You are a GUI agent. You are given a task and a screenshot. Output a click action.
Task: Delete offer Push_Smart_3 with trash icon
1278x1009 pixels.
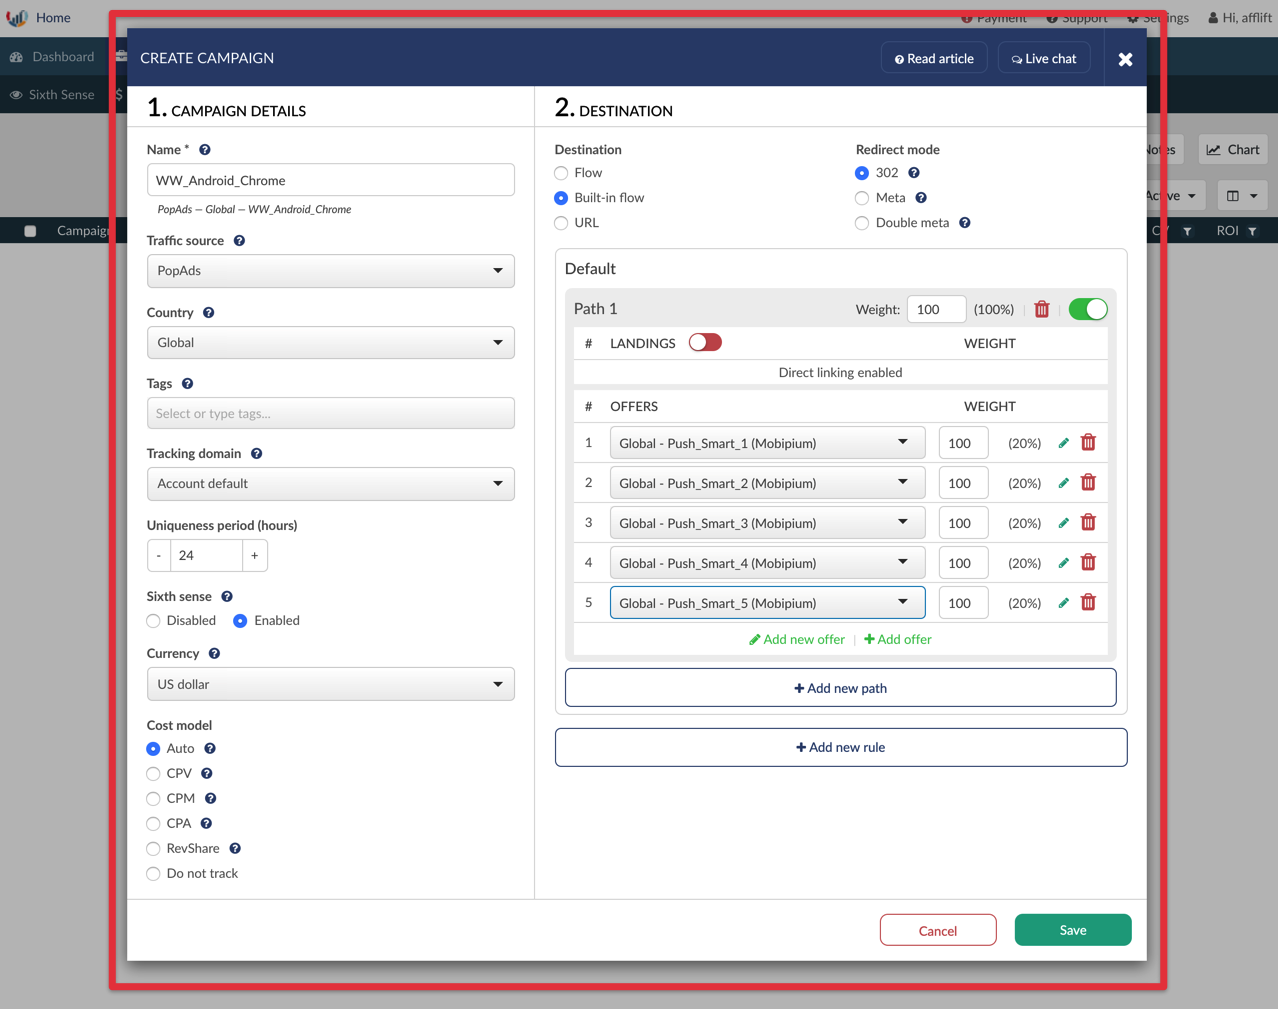pos(1089,523)
